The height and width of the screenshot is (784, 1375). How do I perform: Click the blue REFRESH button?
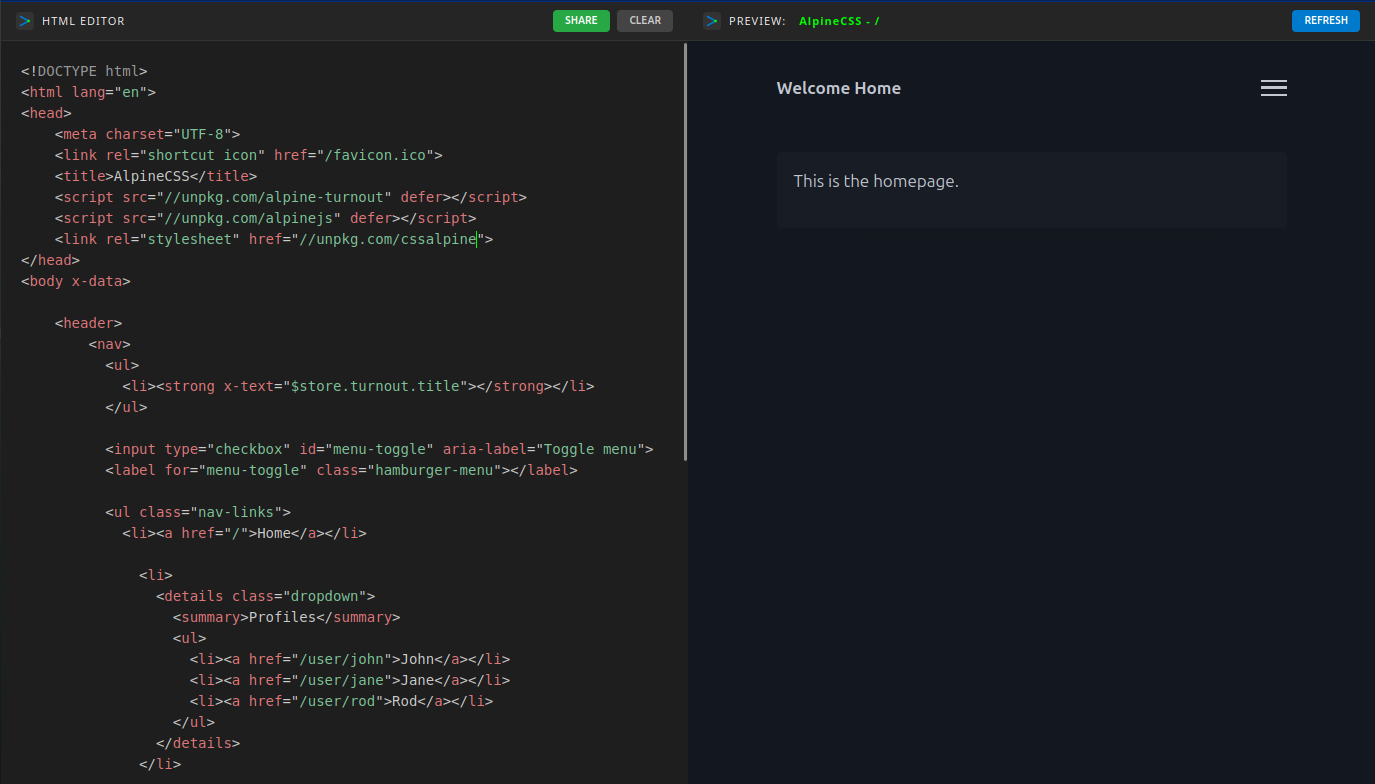coord(1325,21)
